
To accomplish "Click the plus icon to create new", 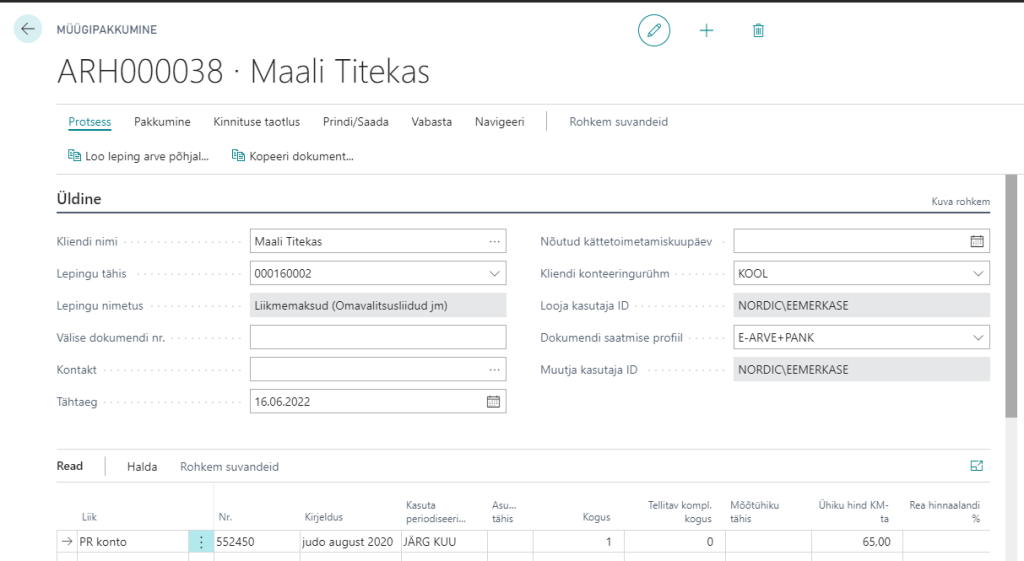I will click(x=706, y=30).
